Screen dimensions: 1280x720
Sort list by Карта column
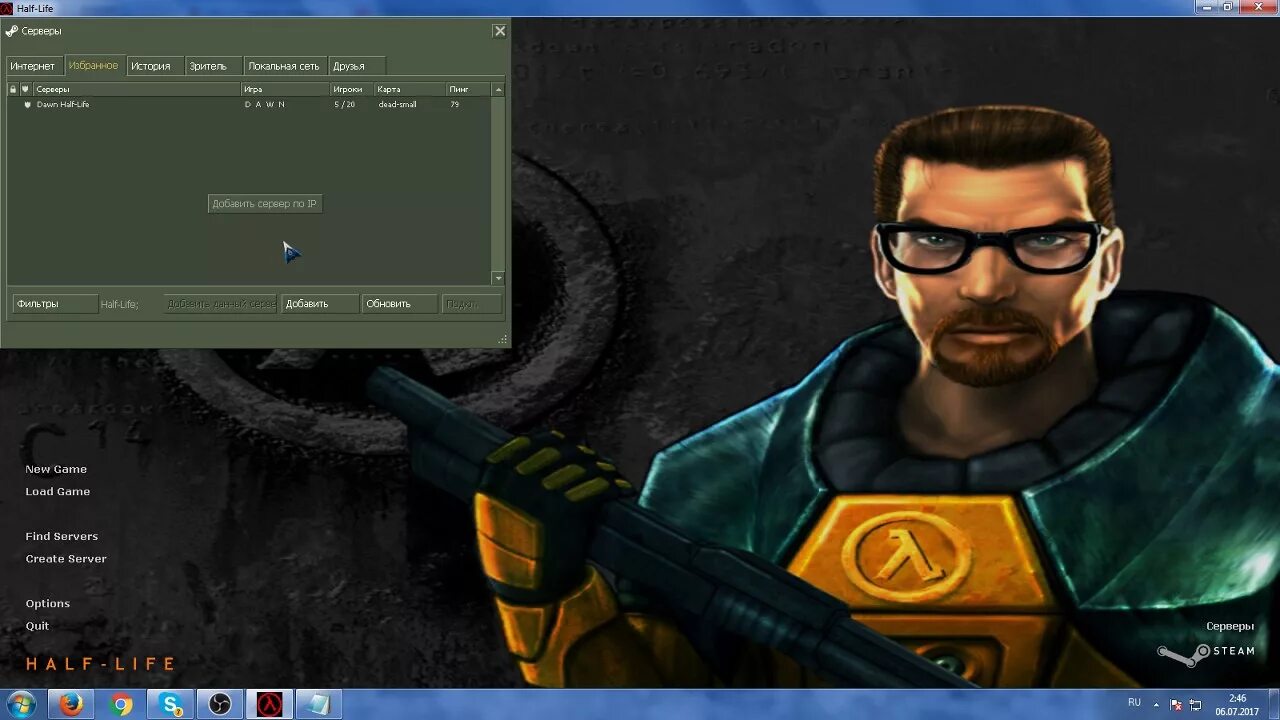tap(410, 89)
